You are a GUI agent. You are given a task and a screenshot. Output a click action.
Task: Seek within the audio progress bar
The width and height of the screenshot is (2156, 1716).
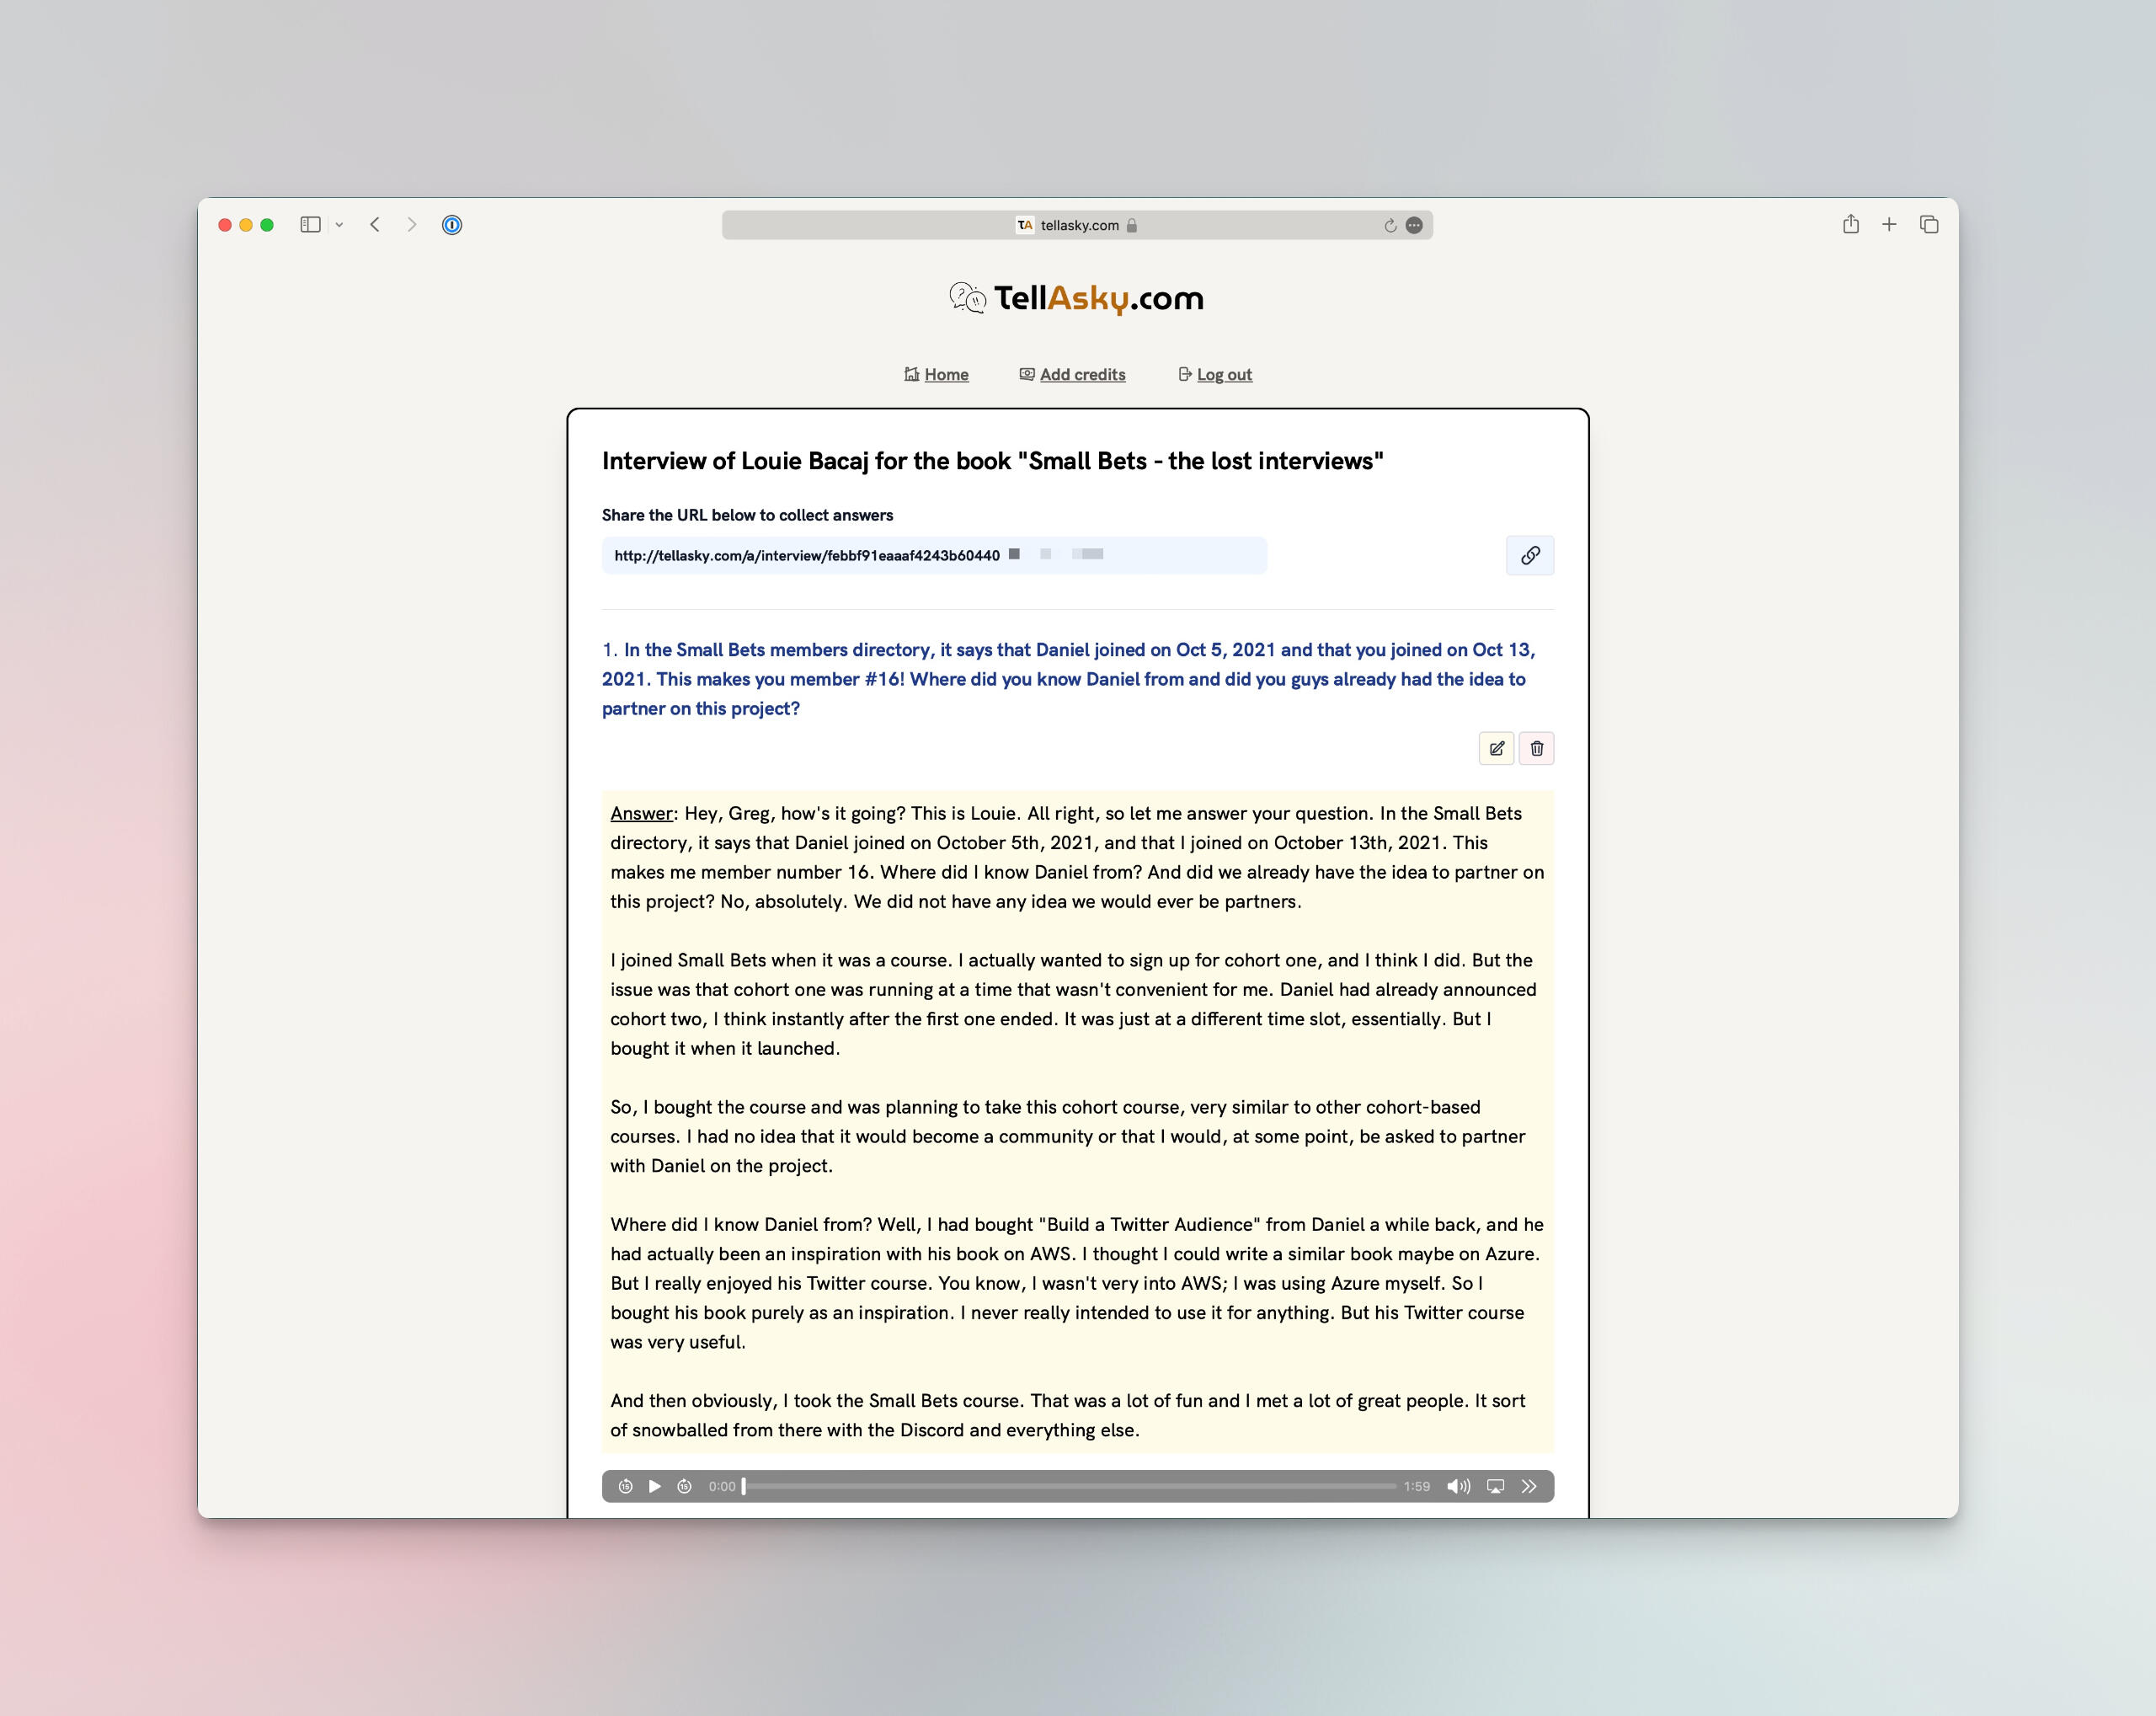click(1069, 1486)
